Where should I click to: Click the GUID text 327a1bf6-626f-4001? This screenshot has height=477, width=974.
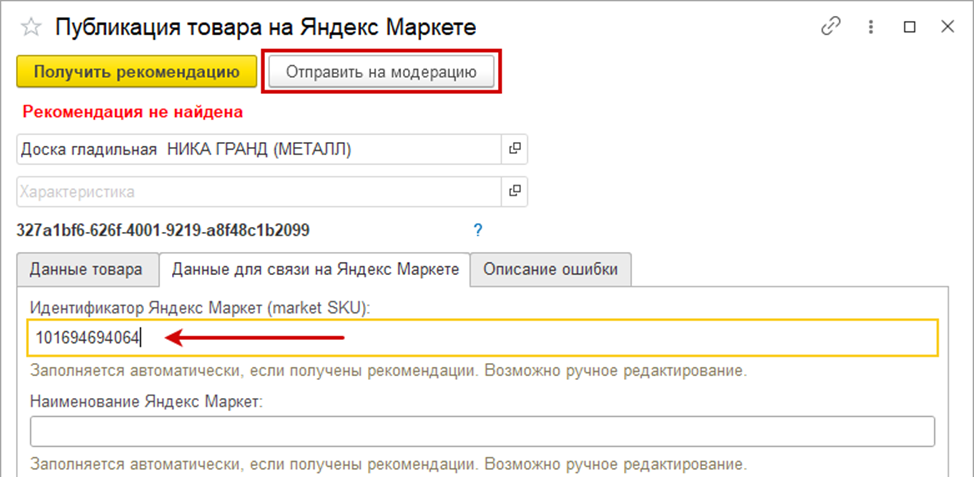(x=163, y=230)
